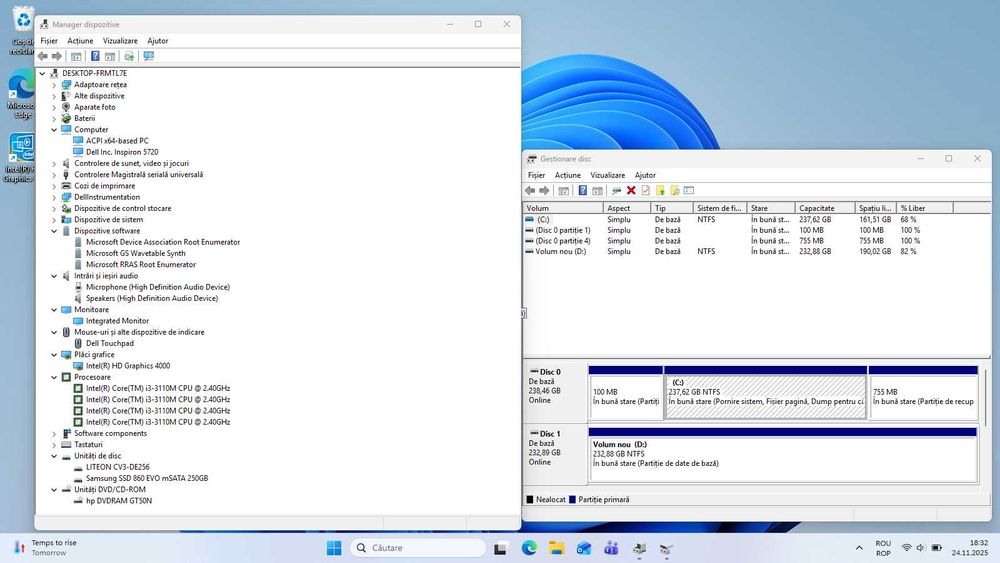Image resolution: width=1000 pixels, height=563 pixels.
Task: Click the Forward arrow in Manager dispozitive toolbar
Action: pos(57,56)
